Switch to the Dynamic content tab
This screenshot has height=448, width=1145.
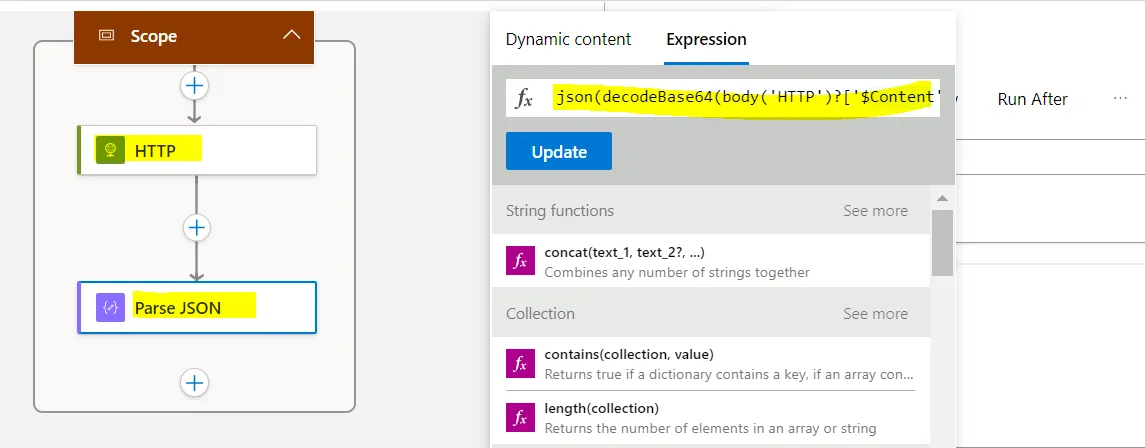[x=568, y=40]
